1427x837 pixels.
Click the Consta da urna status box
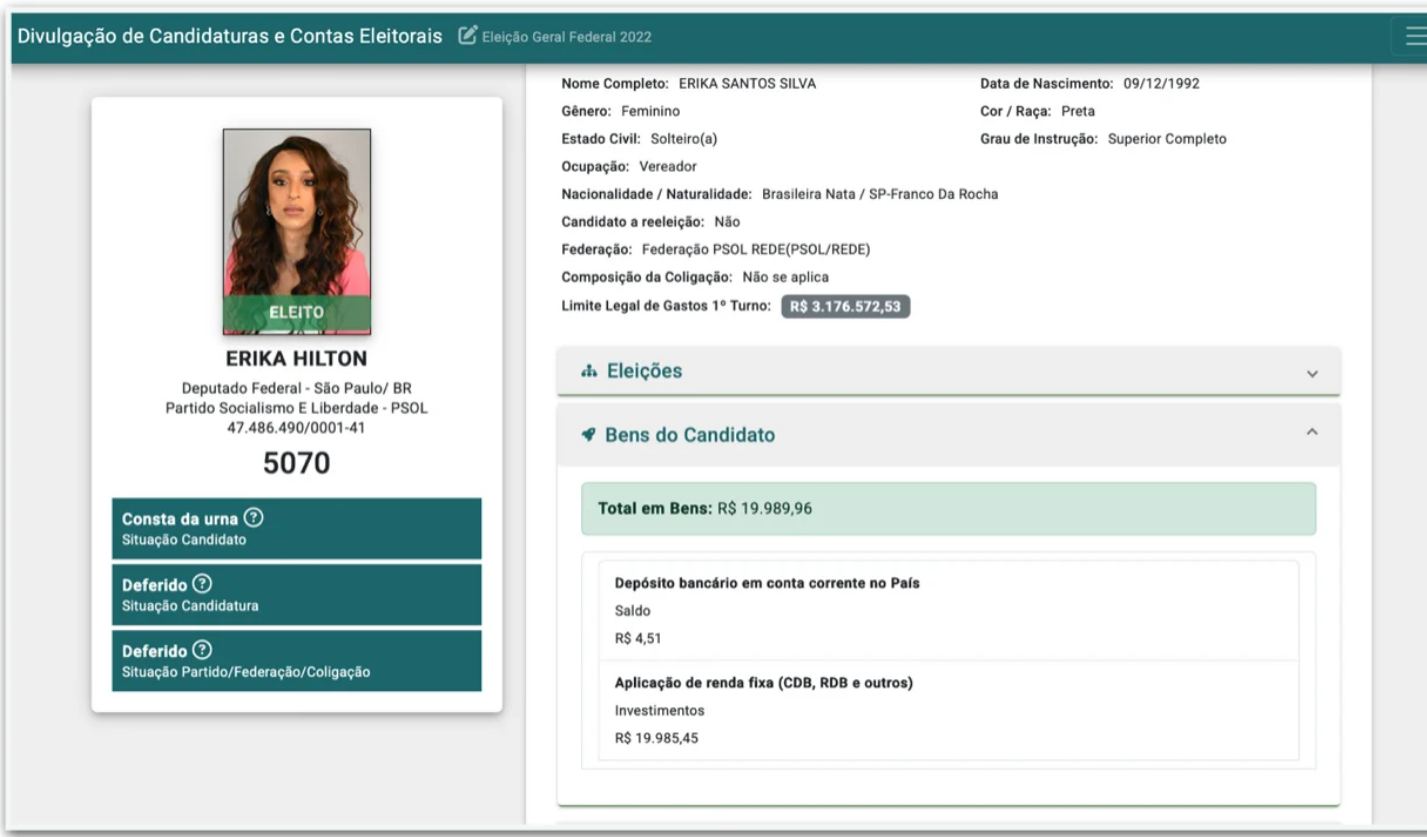pos(297,528)
